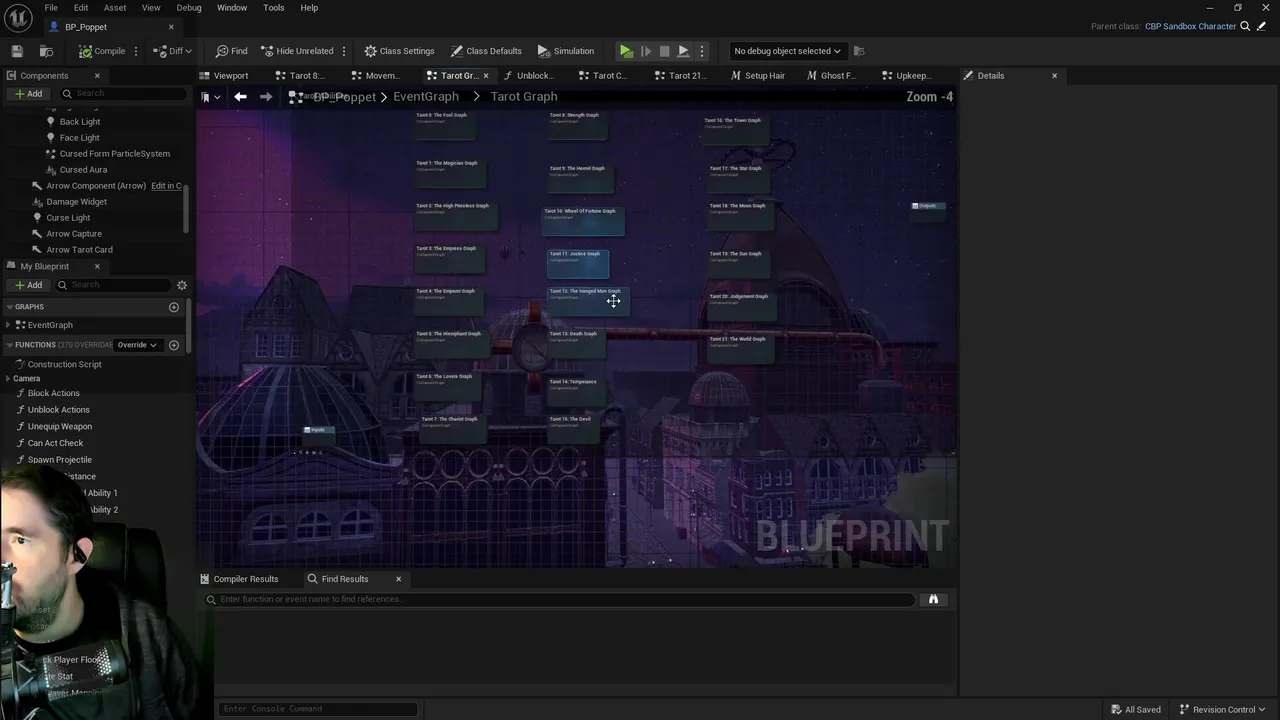Open the Debug menu
1280x720 pixels.
click(x=189, y=8)
